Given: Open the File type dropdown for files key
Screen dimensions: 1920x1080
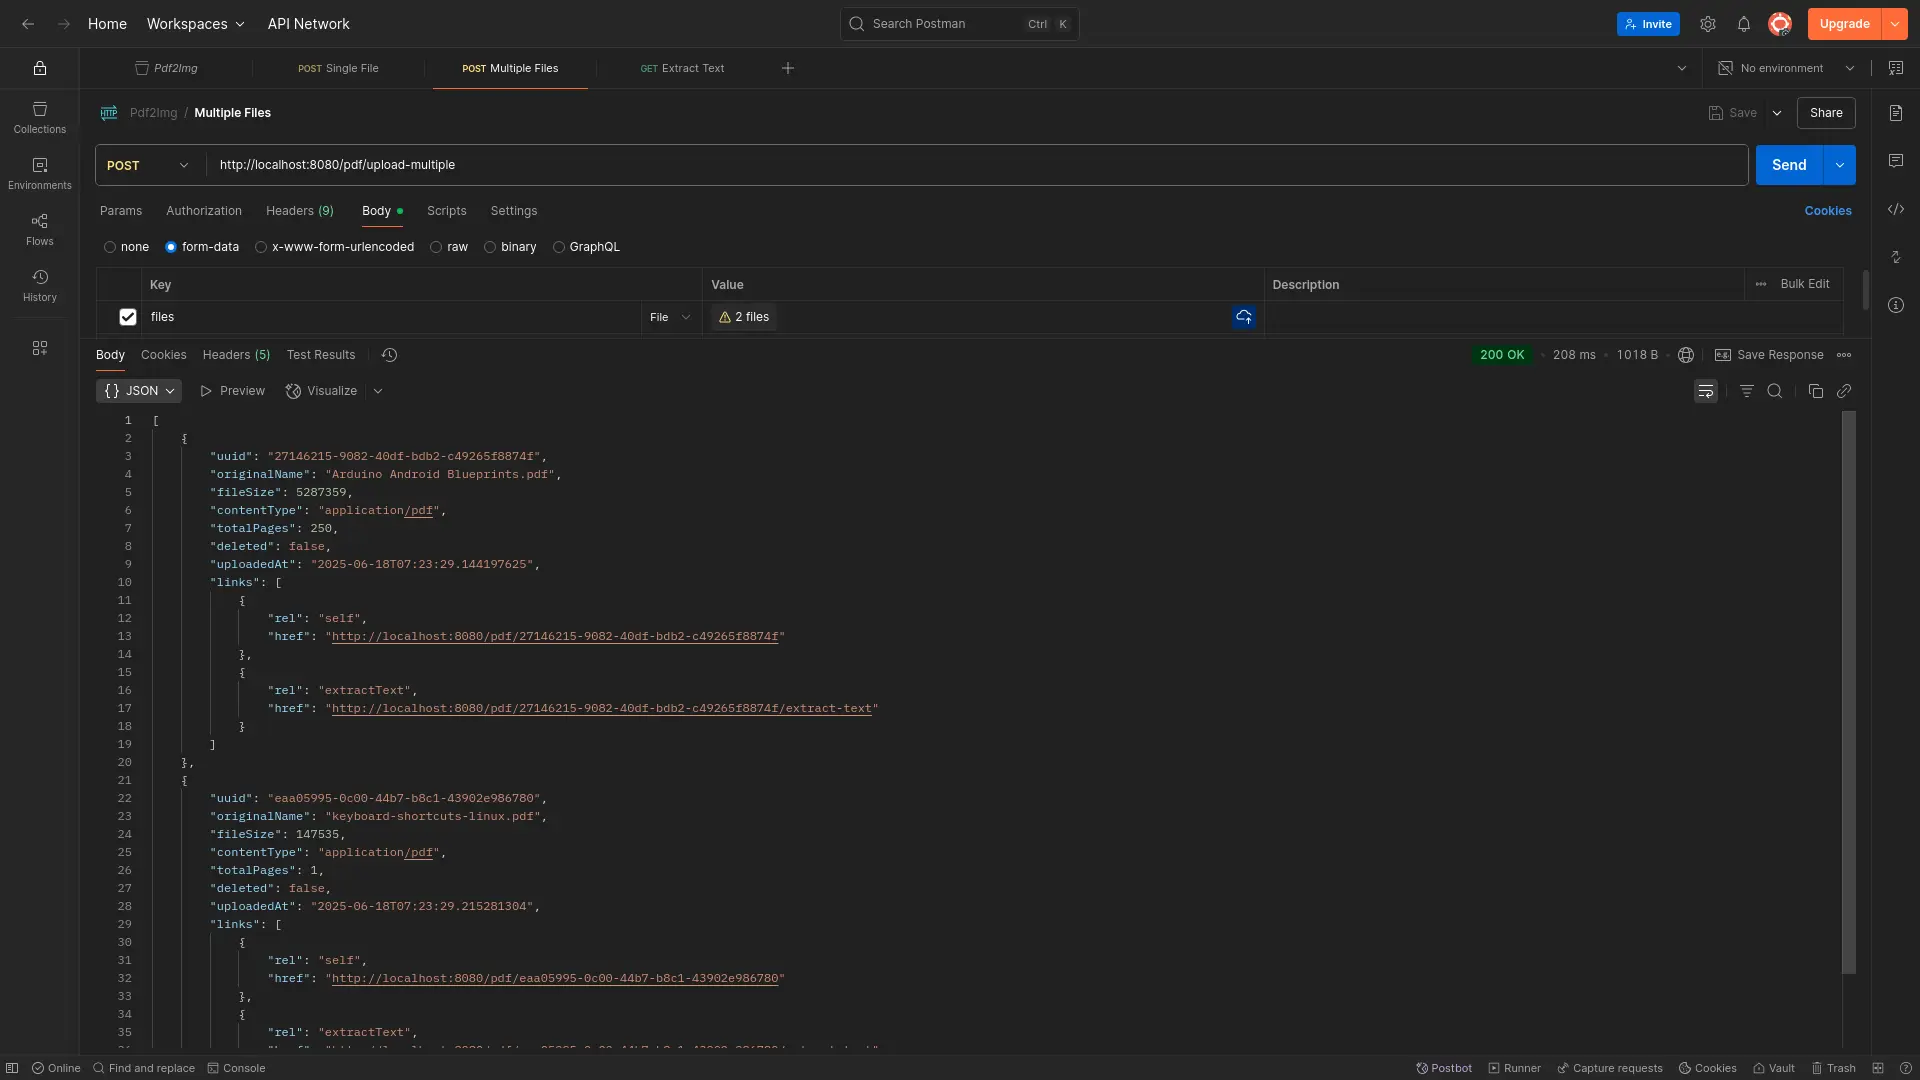Looking at the screenshot, I should [670, 317].
